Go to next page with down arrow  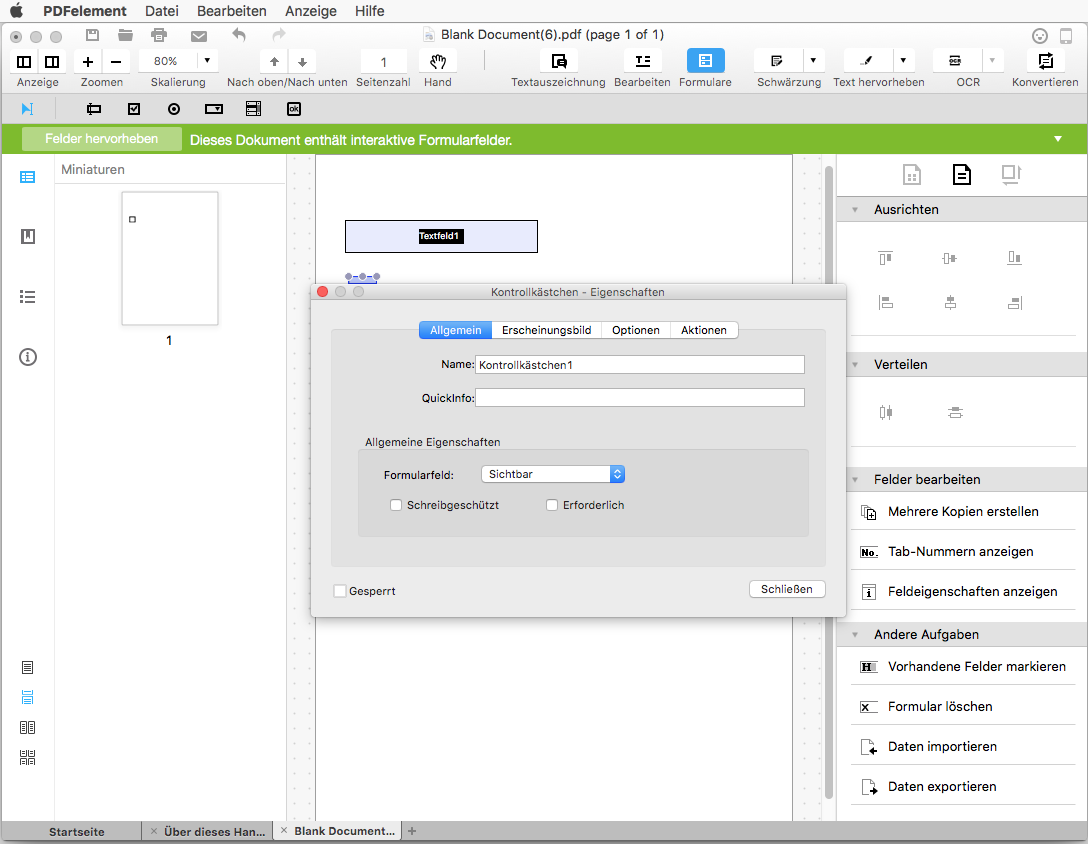(x=303, y=62)
